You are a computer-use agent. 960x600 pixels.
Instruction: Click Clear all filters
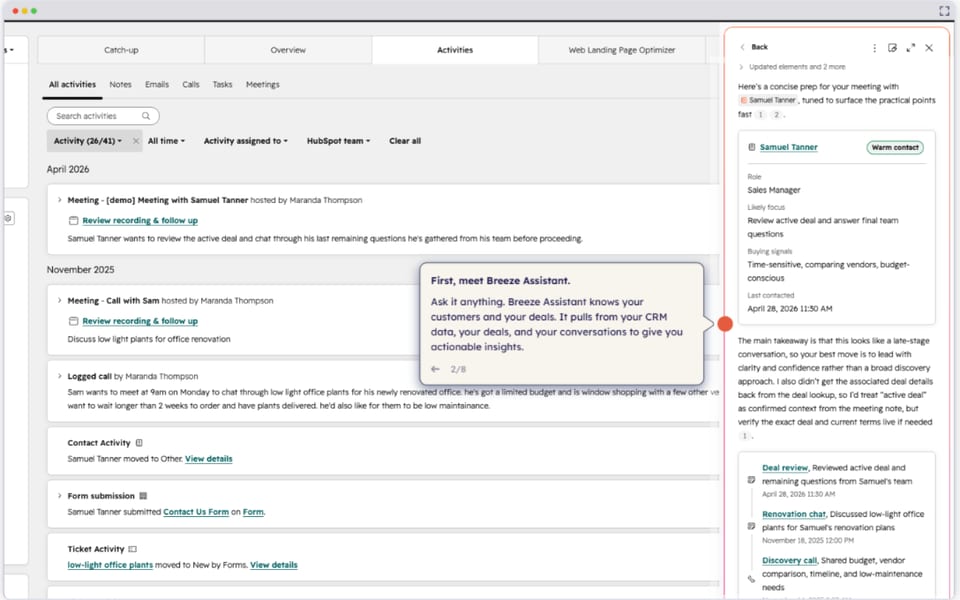[405, 141]
